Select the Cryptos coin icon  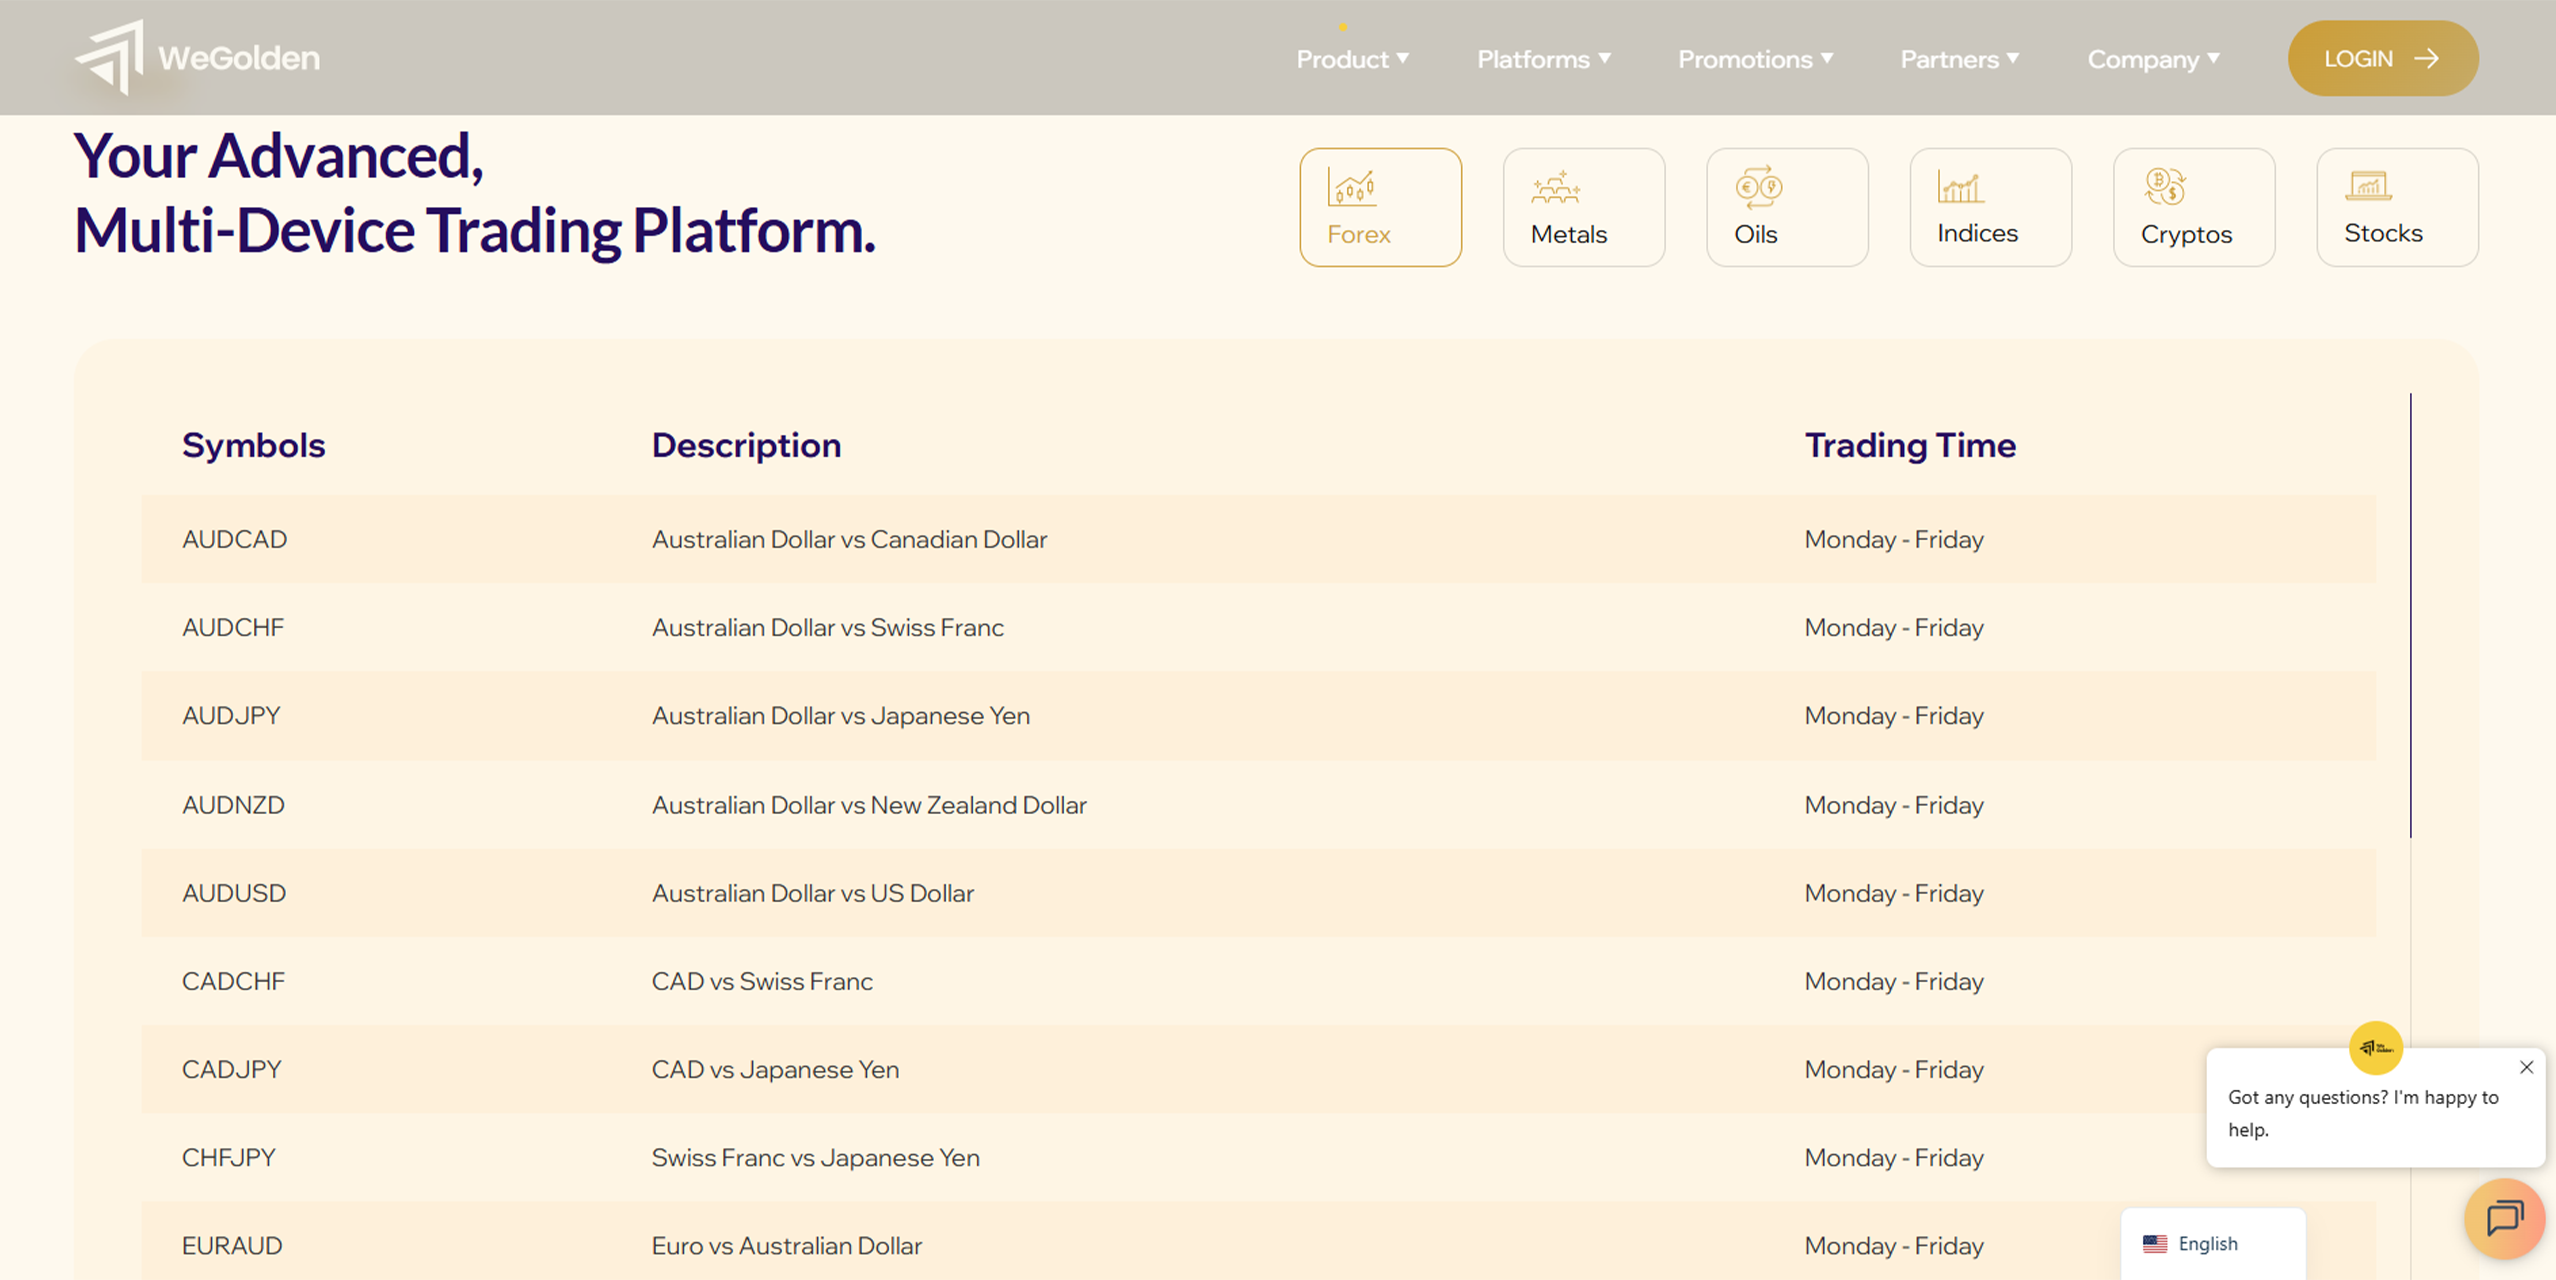(x=2165, y=187)
